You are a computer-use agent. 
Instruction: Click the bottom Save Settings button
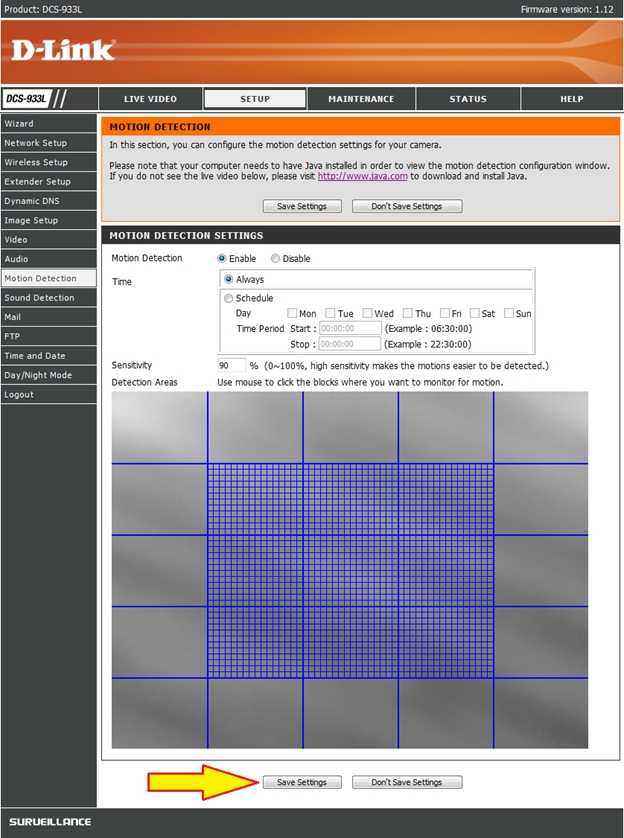click(302, 782)
